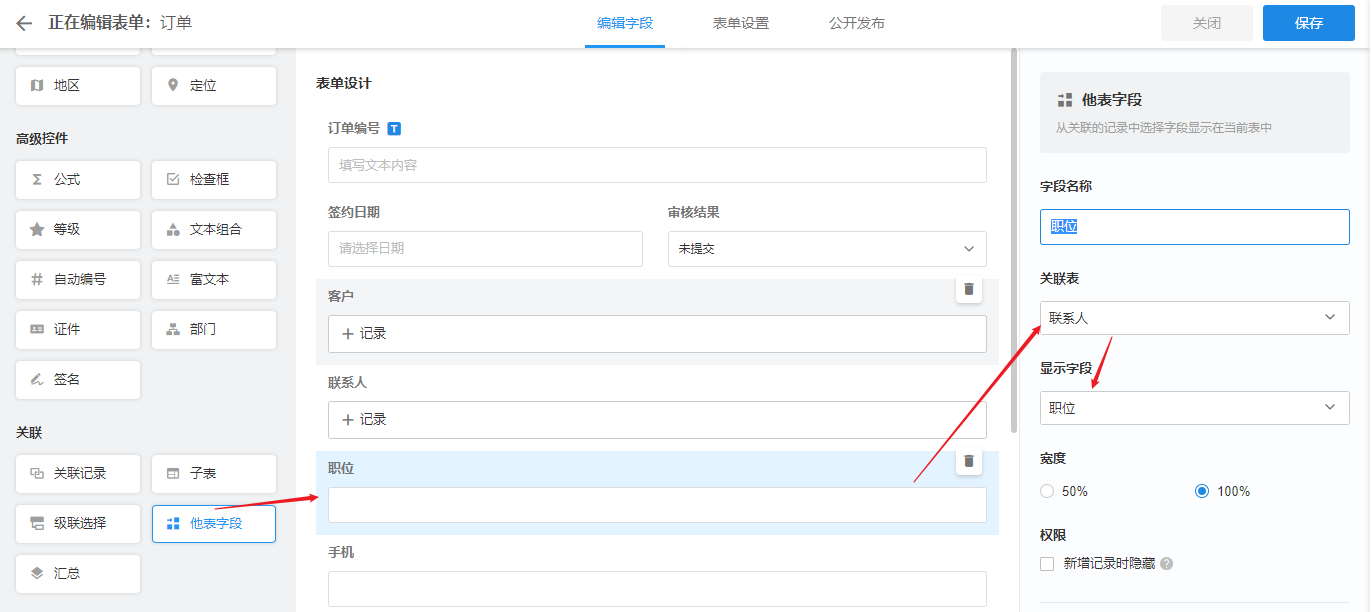This screenshot has width=1372, height=612.
Task: Click the 高级控件 section label
Action: (x=42, y=139)
